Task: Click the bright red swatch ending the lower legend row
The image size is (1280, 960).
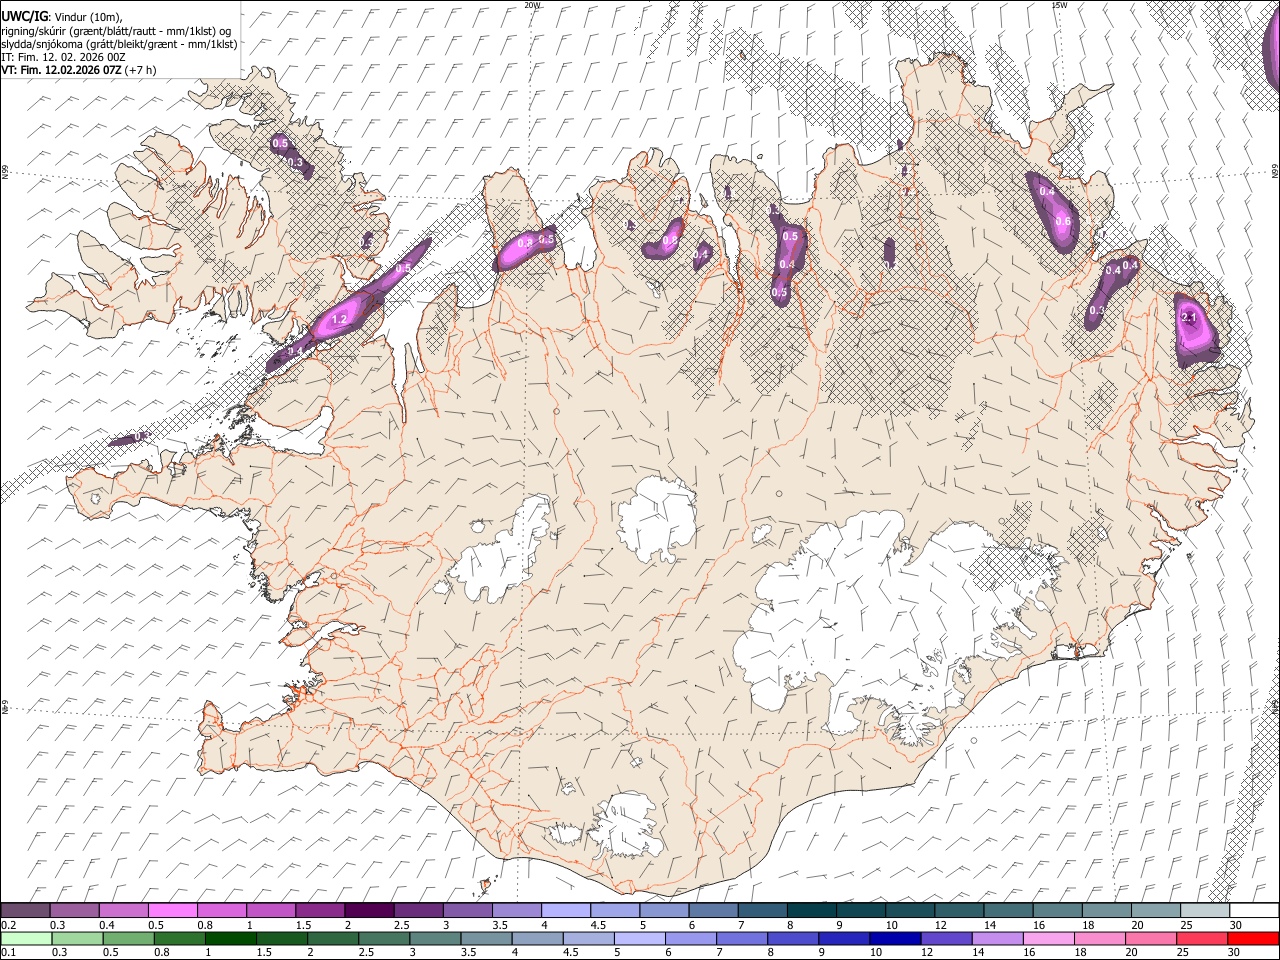Action: point(1252,939)
